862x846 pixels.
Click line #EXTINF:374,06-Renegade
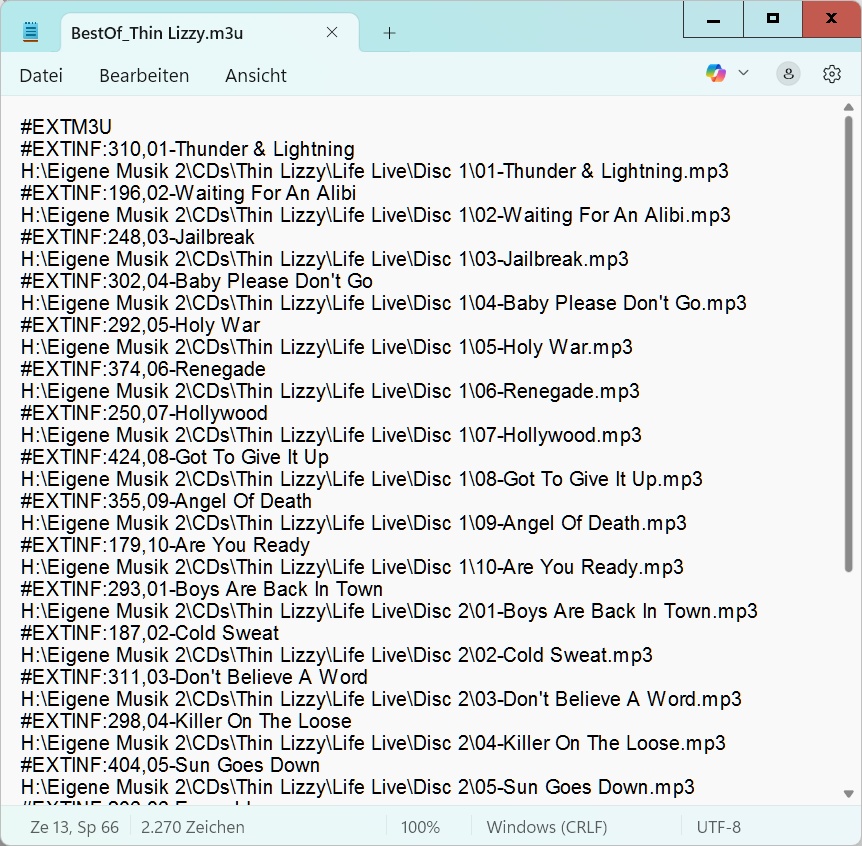pos(143,369)
